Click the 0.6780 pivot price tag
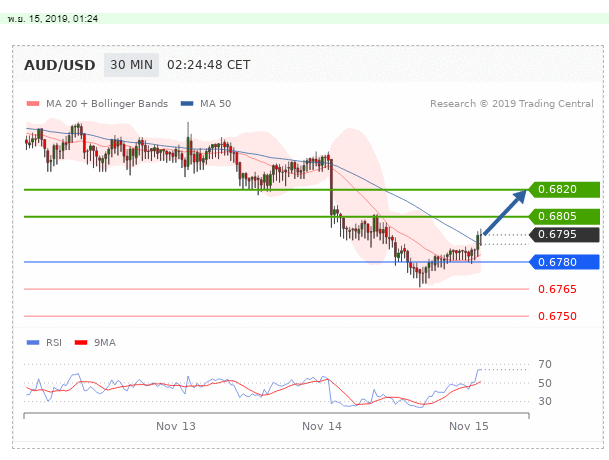Viewport: 609px width, 460px height. 564,262
